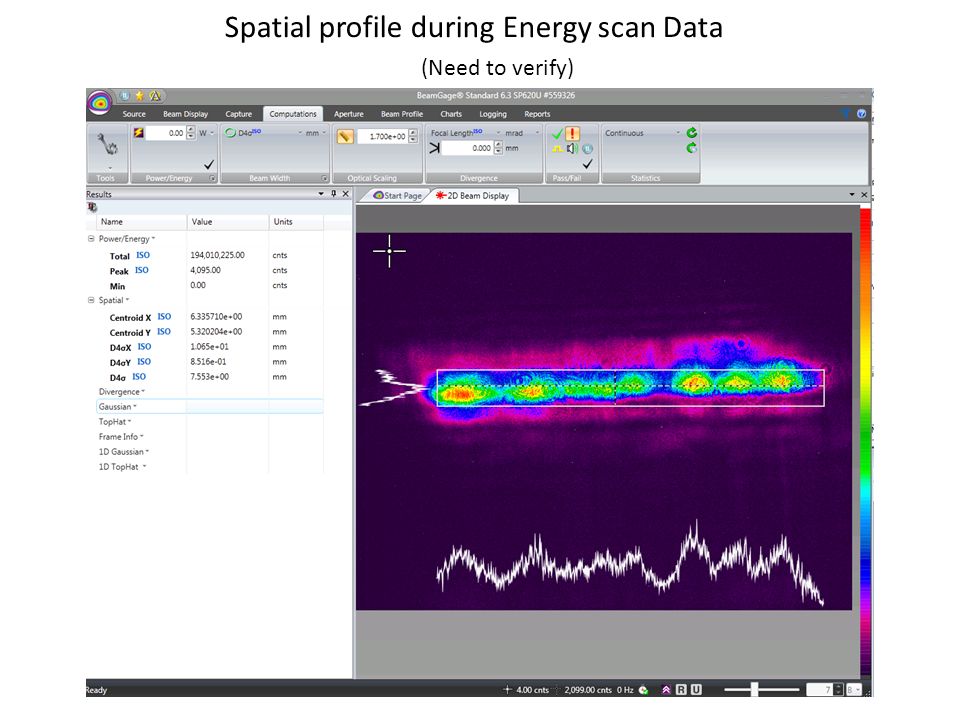Open the Power/Energy group dialog launcher
This screenshot has width=960, height=720.
212,178
